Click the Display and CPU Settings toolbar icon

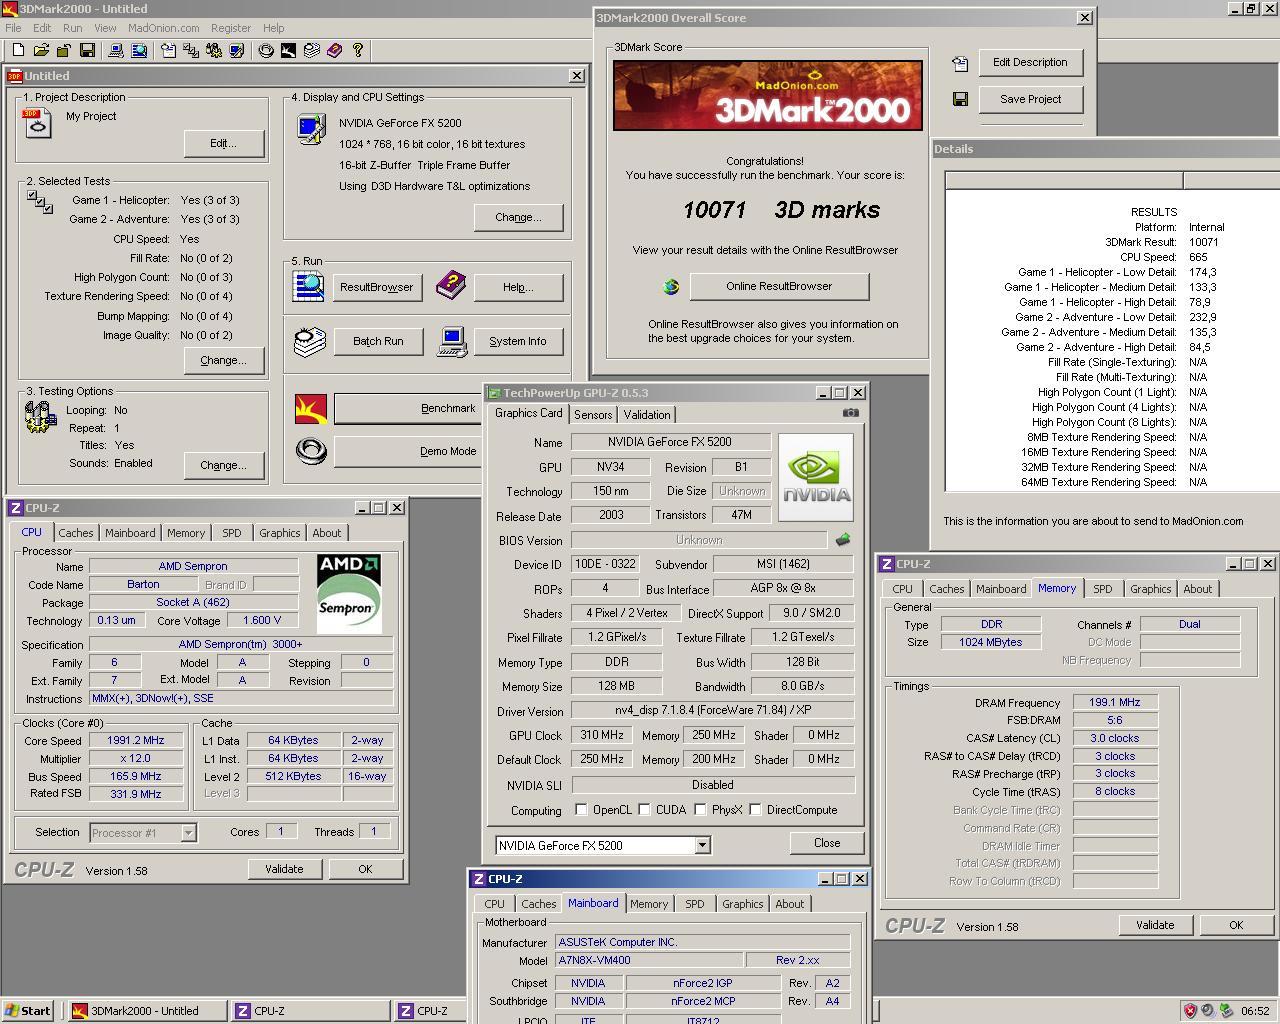(237, 50)
